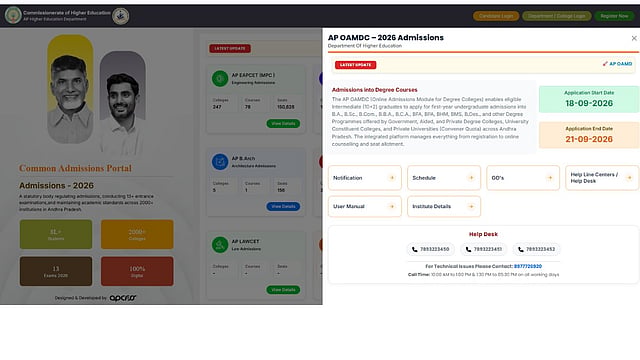This screenshot has height=360, width=640.
Task: Click the AP EAPCET green circle icon
Action: (220, 78)
